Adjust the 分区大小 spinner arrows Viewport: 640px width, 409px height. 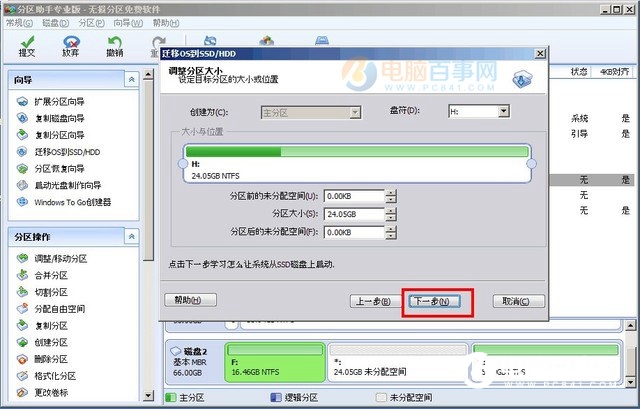pyautogui.click(x=391, y=214)
